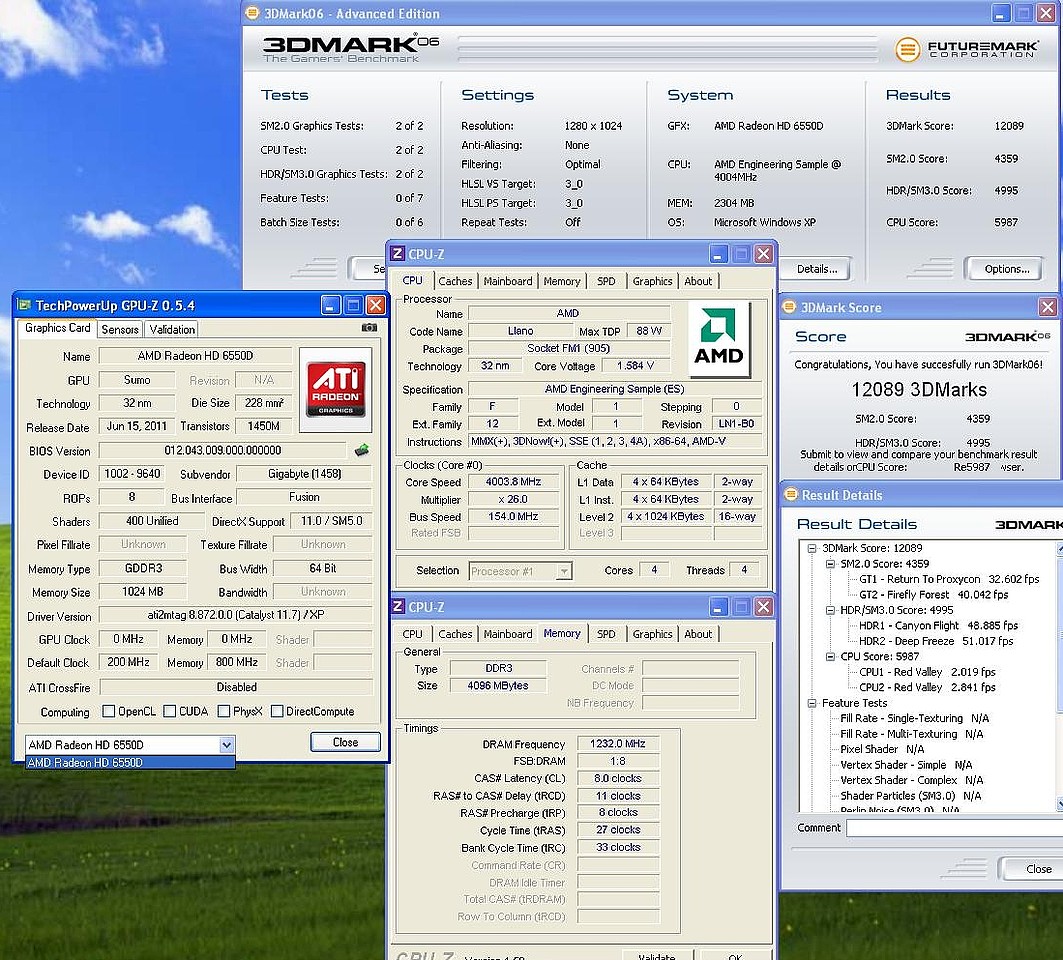The image size is (1063, 960).
Task: Click the 4003.8 MHz Core Speed value
Action: 513,482
